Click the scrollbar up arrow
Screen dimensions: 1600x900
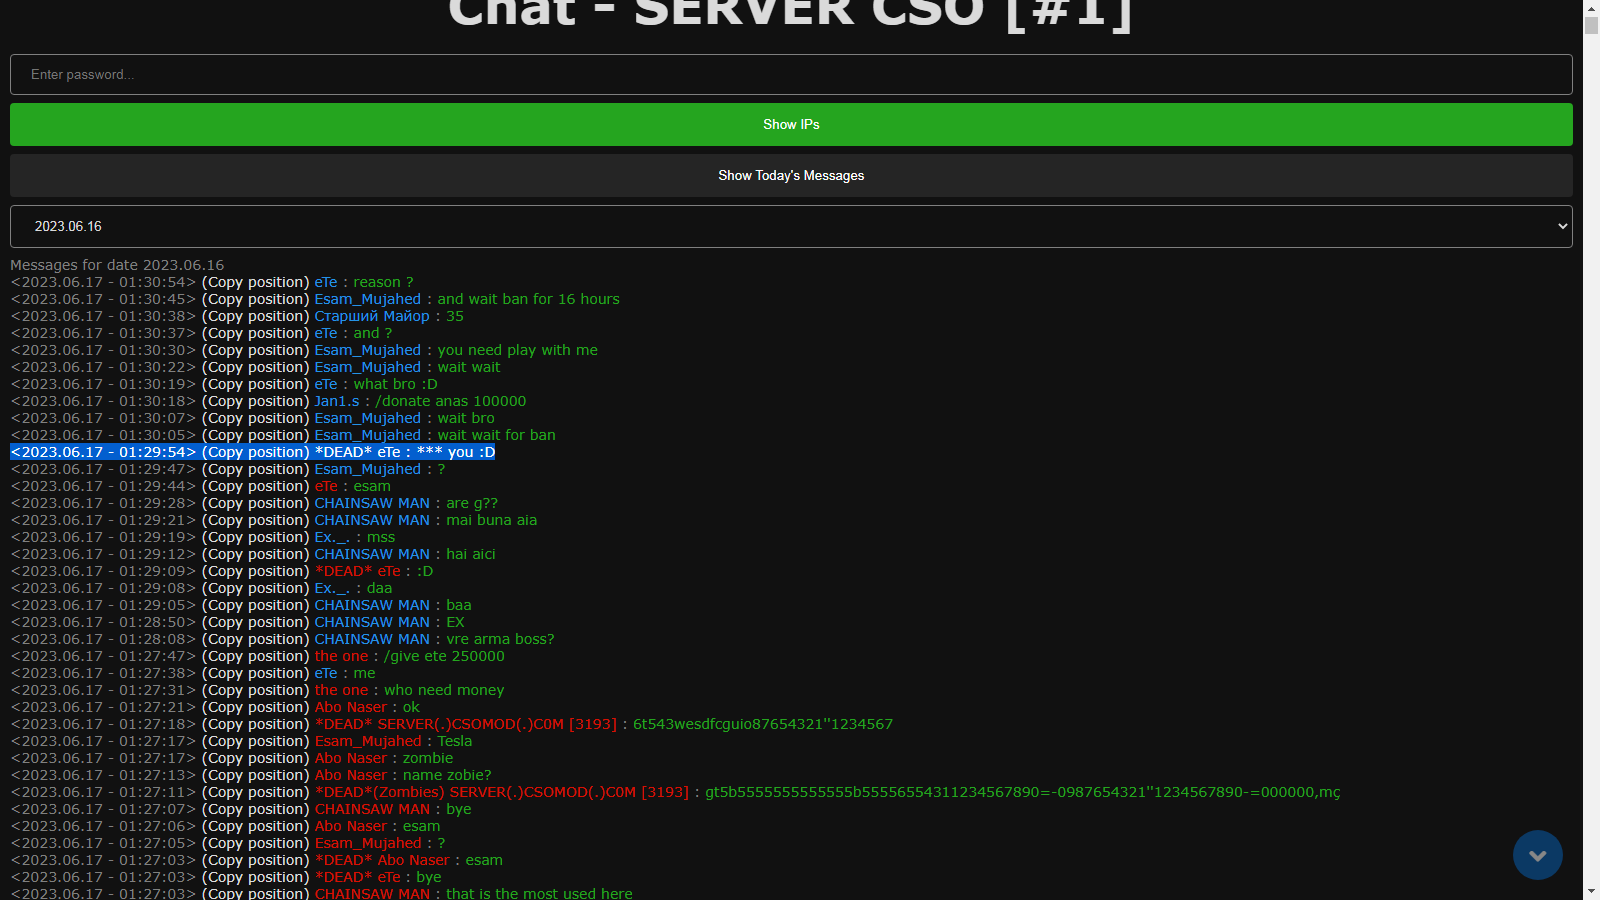pos(1591,8)
